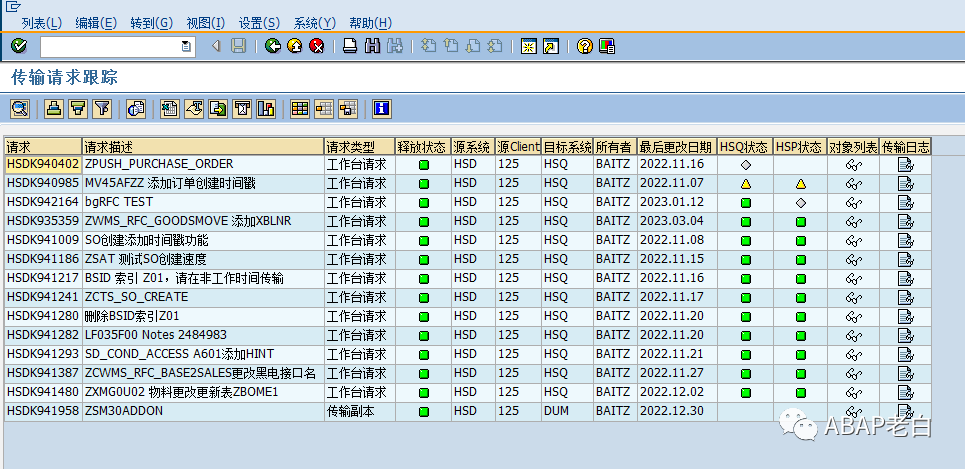Select the 最后更改日期 column header

[x=677, y=146]
